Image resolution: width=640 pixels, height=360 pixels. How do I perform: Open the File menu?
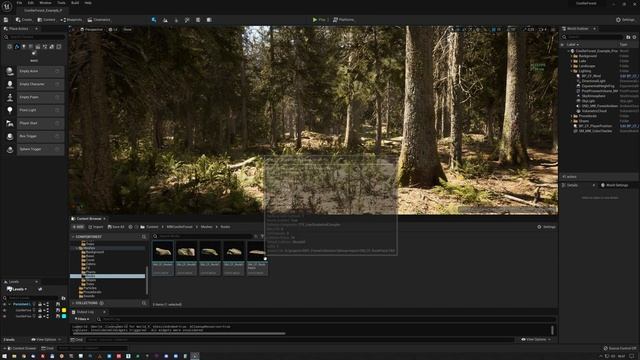pos(19,3)
